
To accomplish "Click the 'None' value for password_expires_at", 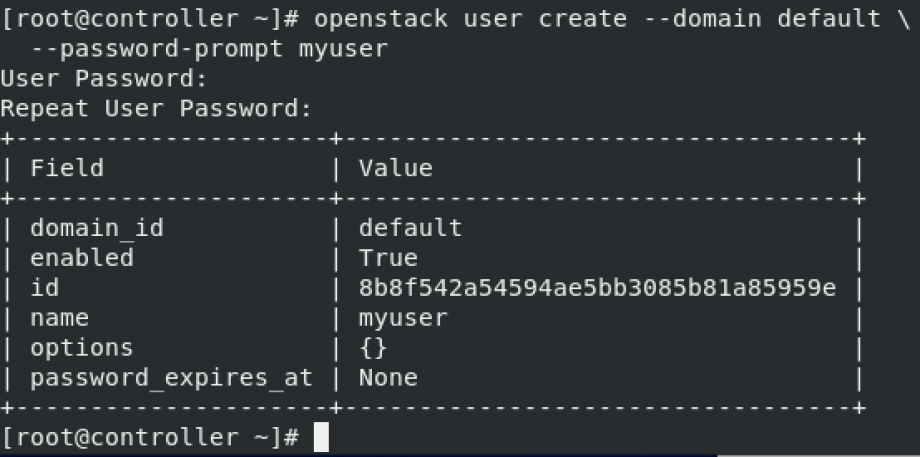I will (388, 377).
